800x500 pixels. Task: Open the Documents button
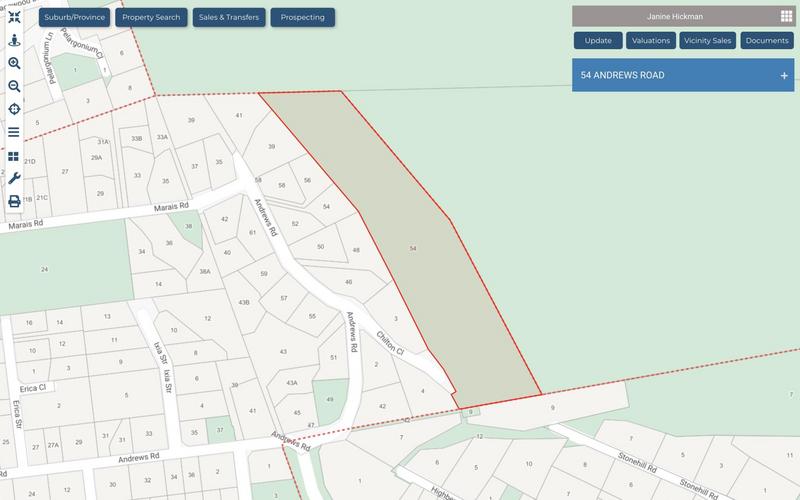(x=766, y=41)
